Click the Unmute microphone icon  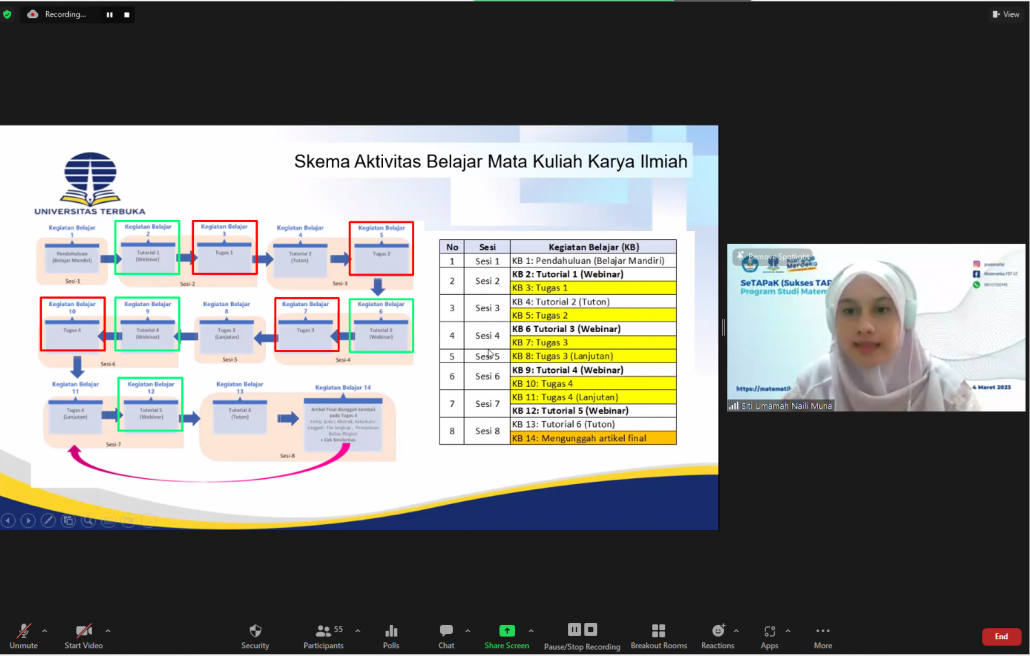(x=24, y=631)
